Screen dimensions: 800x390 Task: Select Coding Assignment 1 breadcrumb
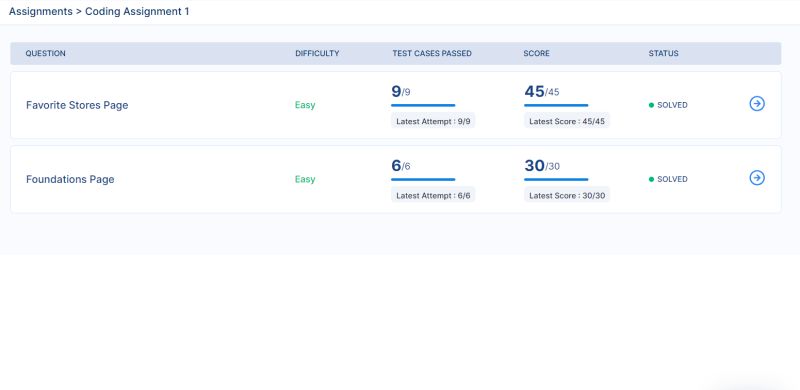pyautogui.click(x=137, y=11)
